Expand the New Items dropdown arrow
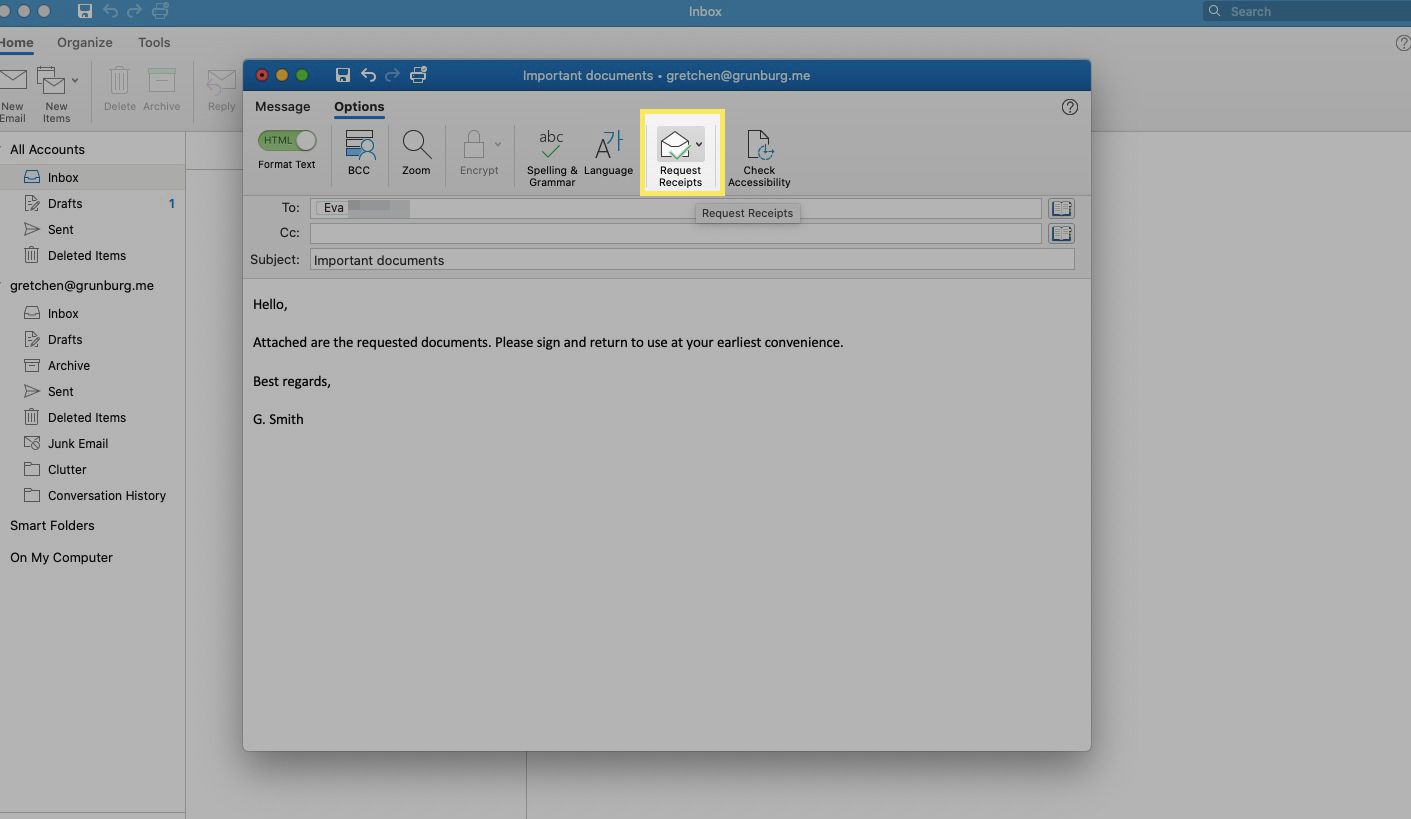 75,81
